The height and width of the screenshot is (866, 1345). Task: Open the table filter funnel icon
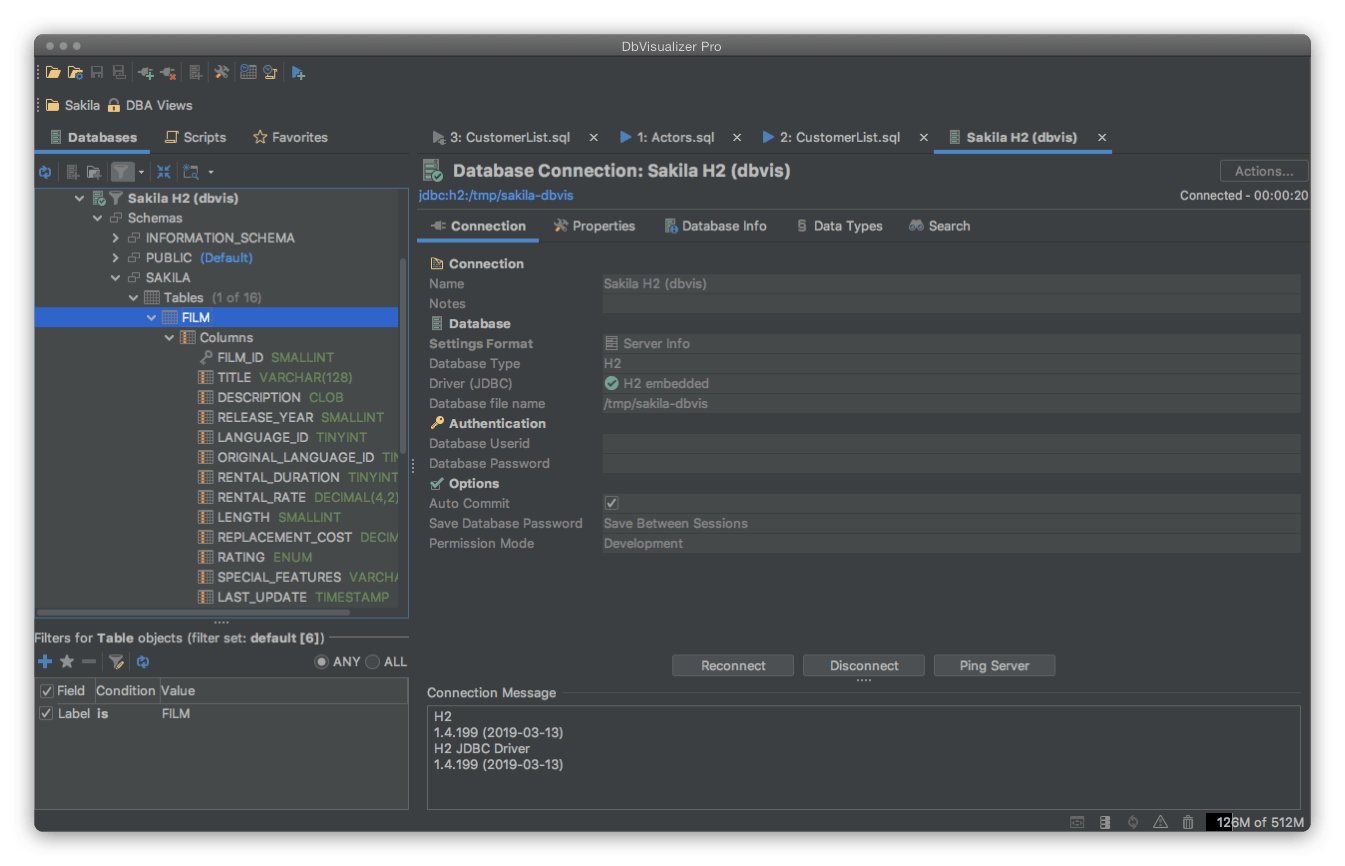122,172
